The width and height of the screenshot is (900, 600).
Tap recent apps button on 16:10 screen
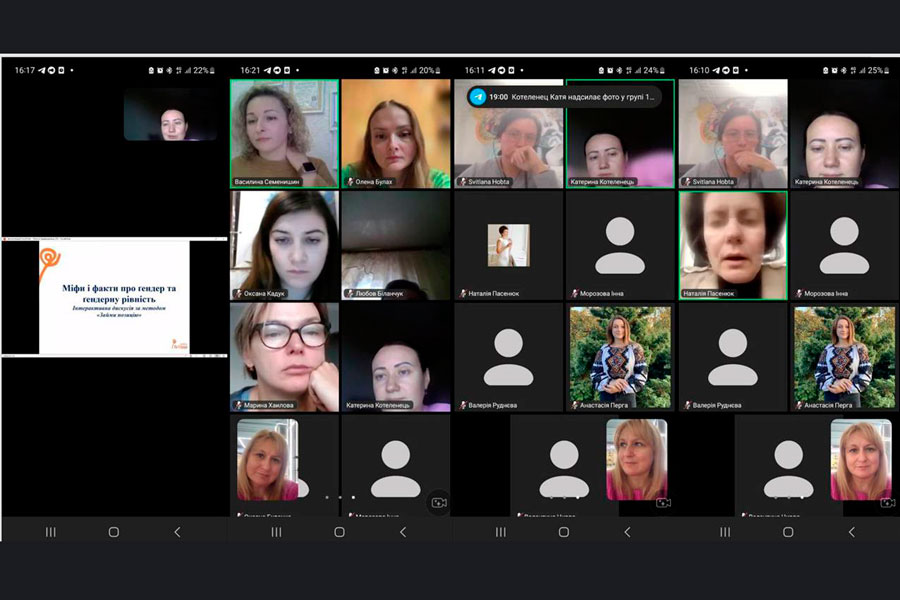pyautogui.click(x=725, y=532)
